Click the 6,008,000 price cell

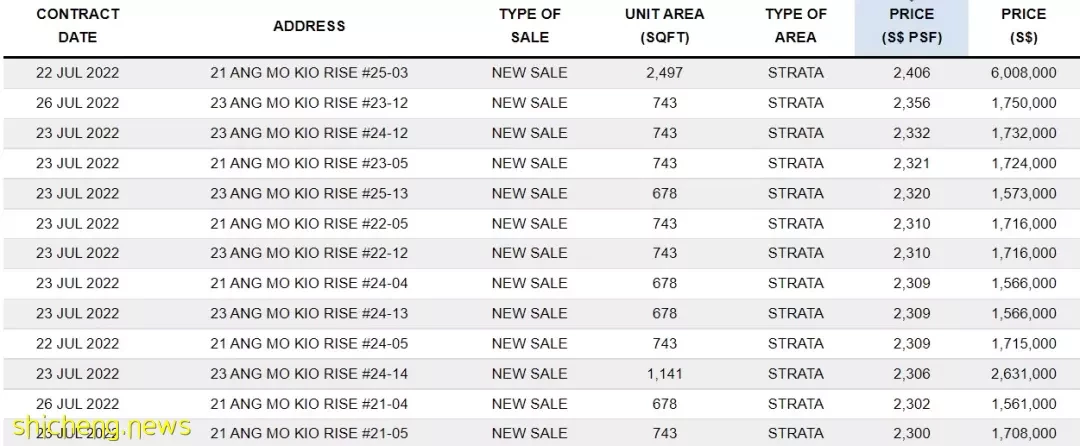(1024, 73)
